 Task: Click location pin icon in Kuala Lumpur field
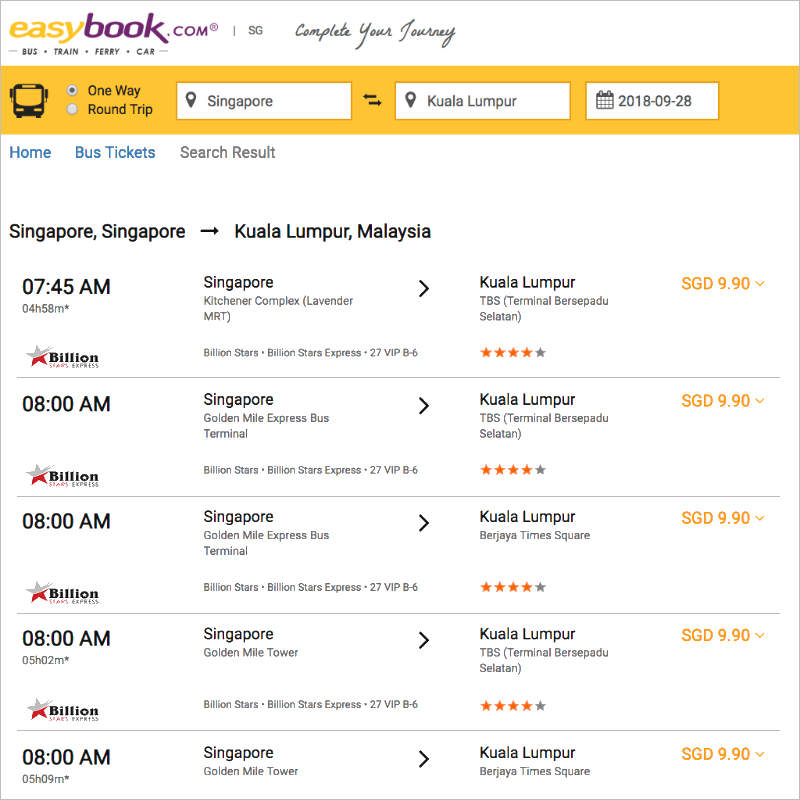410,100
